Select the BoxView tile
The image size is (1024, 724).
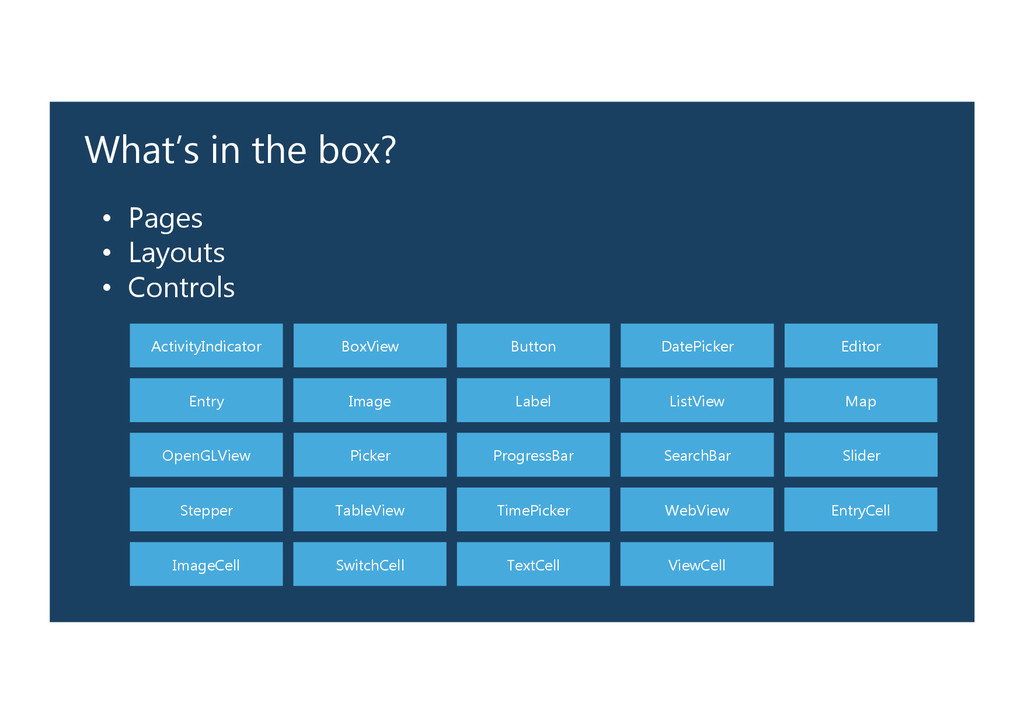(x=370, y=345)
